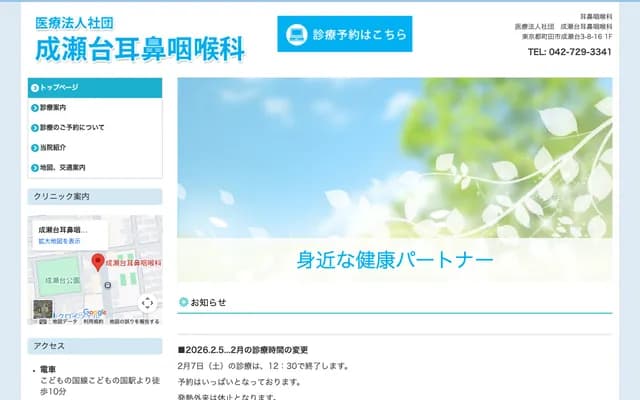Click the map camera controls icon
640x400 pixels.
[x=147, y=303]
